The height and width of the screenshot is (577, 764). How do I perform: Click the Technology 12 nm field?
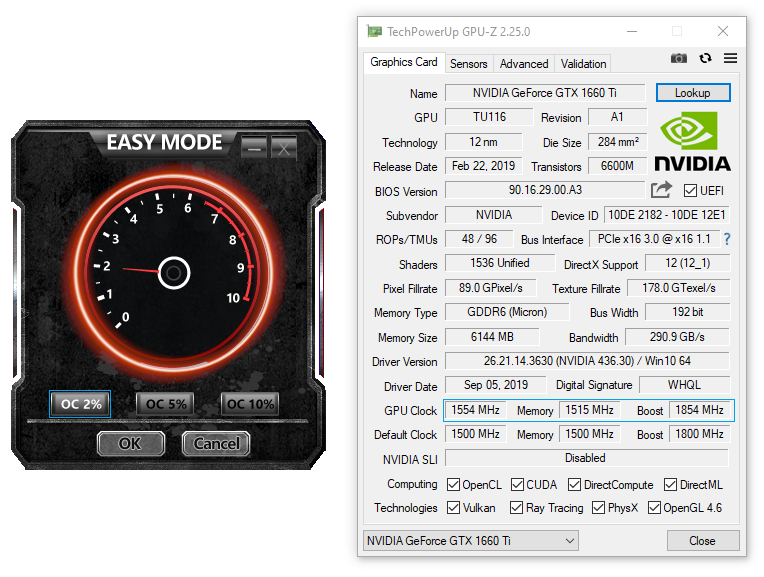pos(483,142)
